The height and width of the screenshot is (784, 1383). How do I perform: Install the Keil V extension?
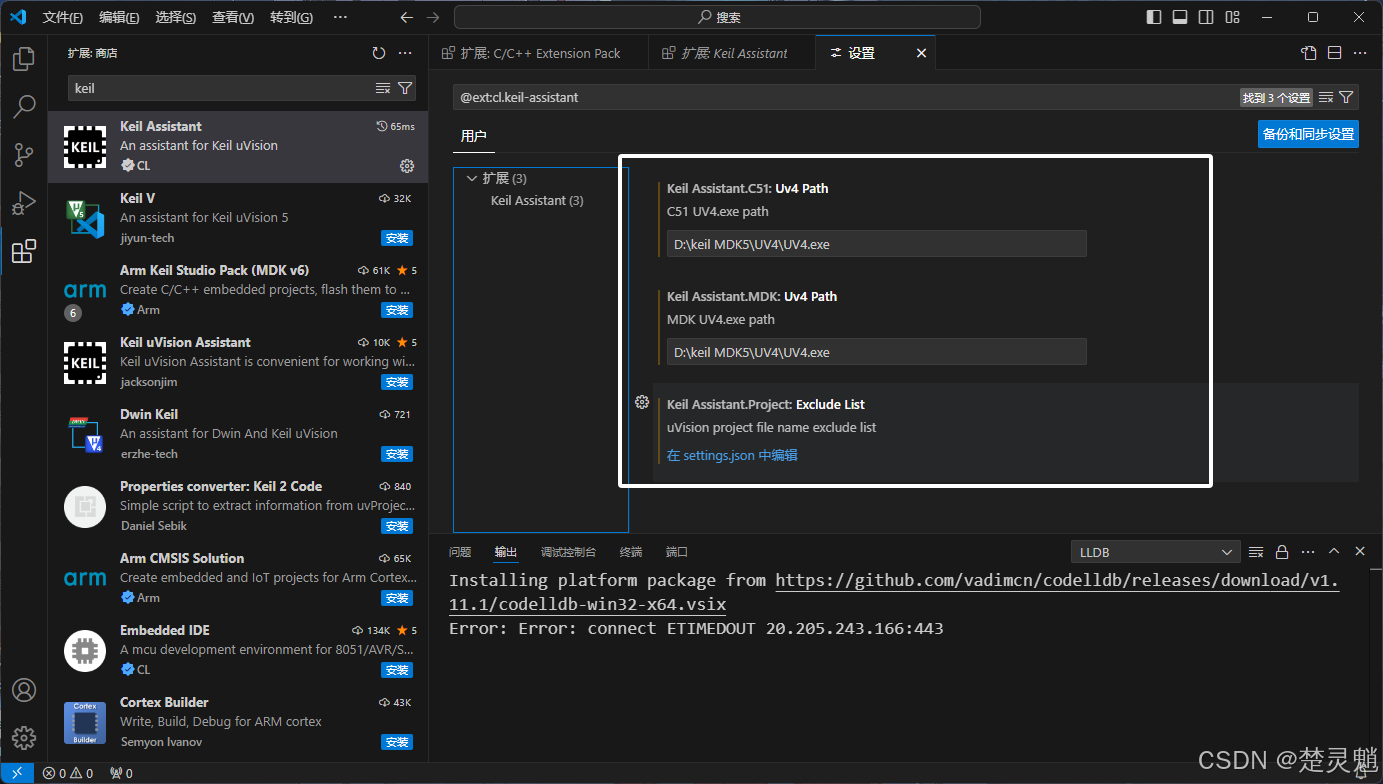tap(397, 238)
